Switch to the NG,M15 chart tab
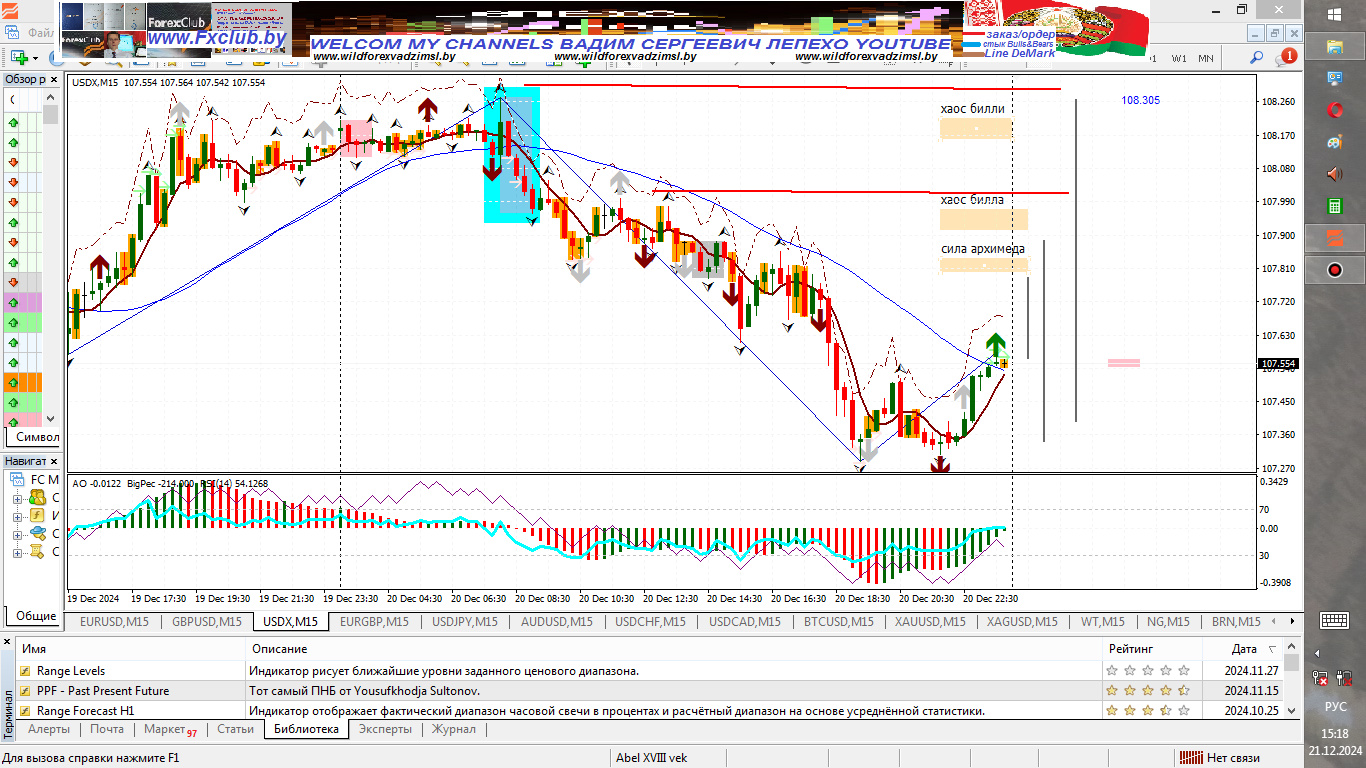The image size is (1366, 768). pos(1167,622)
